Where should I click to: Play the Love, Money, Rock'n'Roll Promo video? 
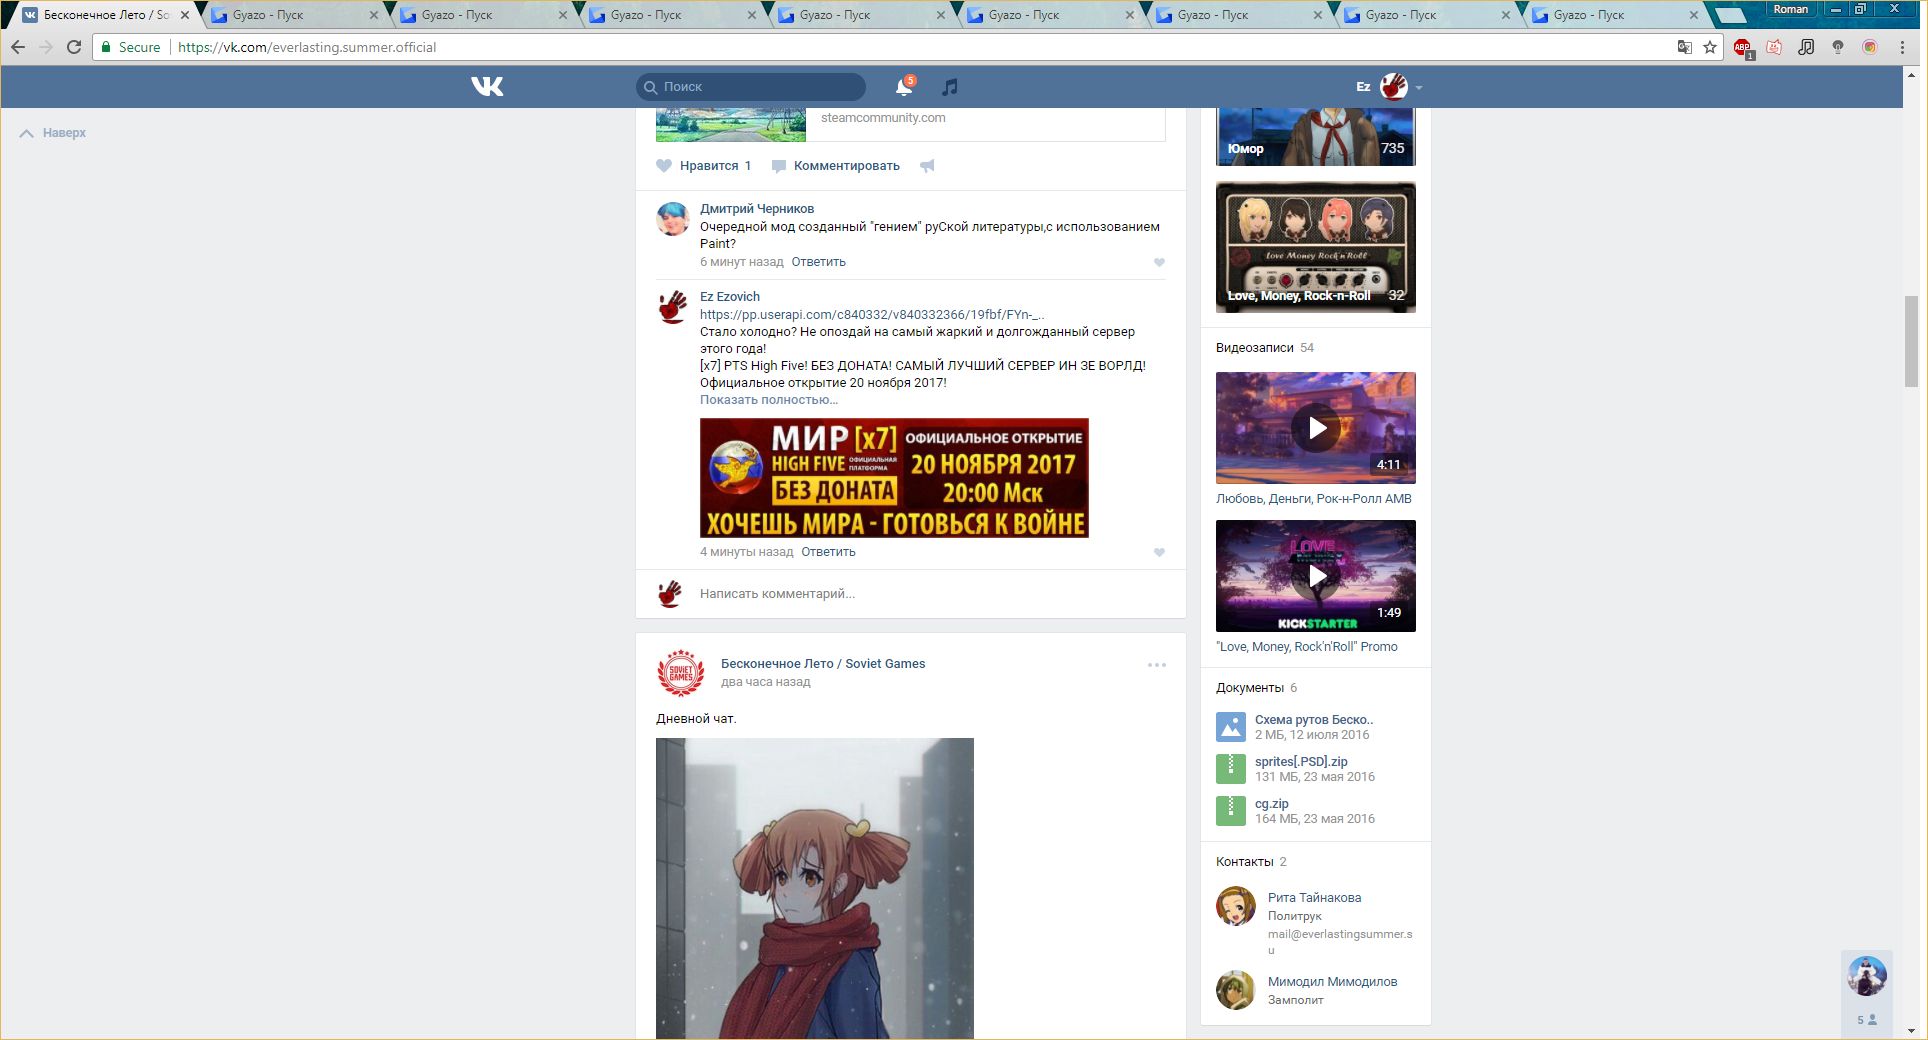pyautogui.click(x=1316, y=576)
